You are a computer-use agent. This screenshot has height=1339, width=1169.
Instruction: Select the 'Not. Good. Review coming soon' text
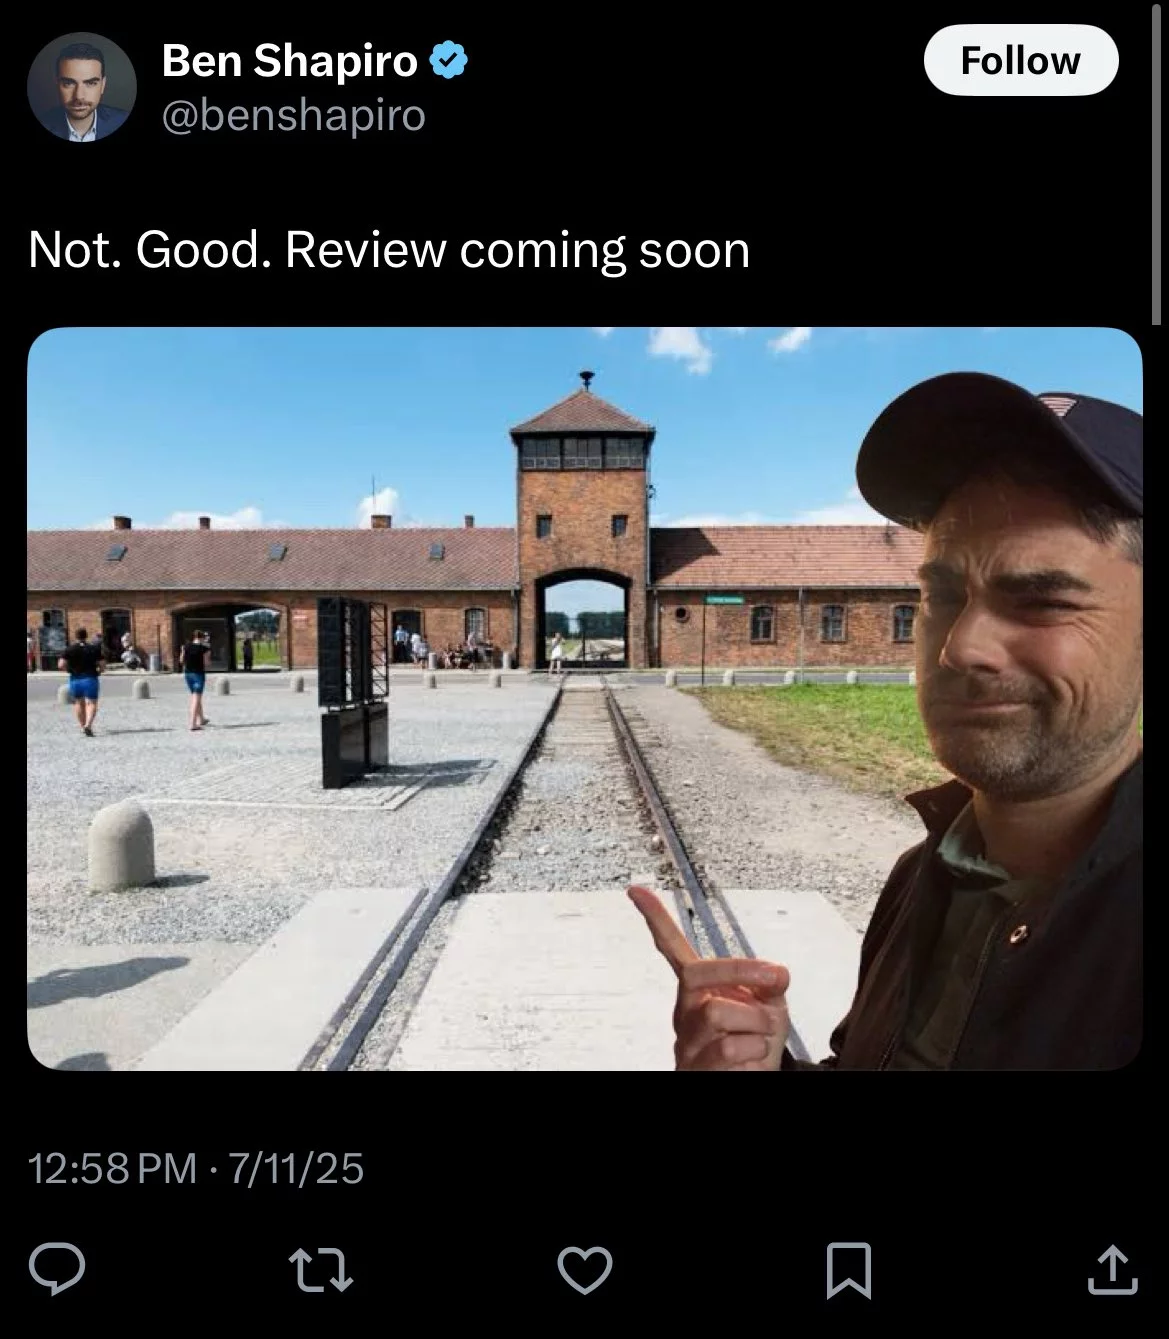[389, 250]
